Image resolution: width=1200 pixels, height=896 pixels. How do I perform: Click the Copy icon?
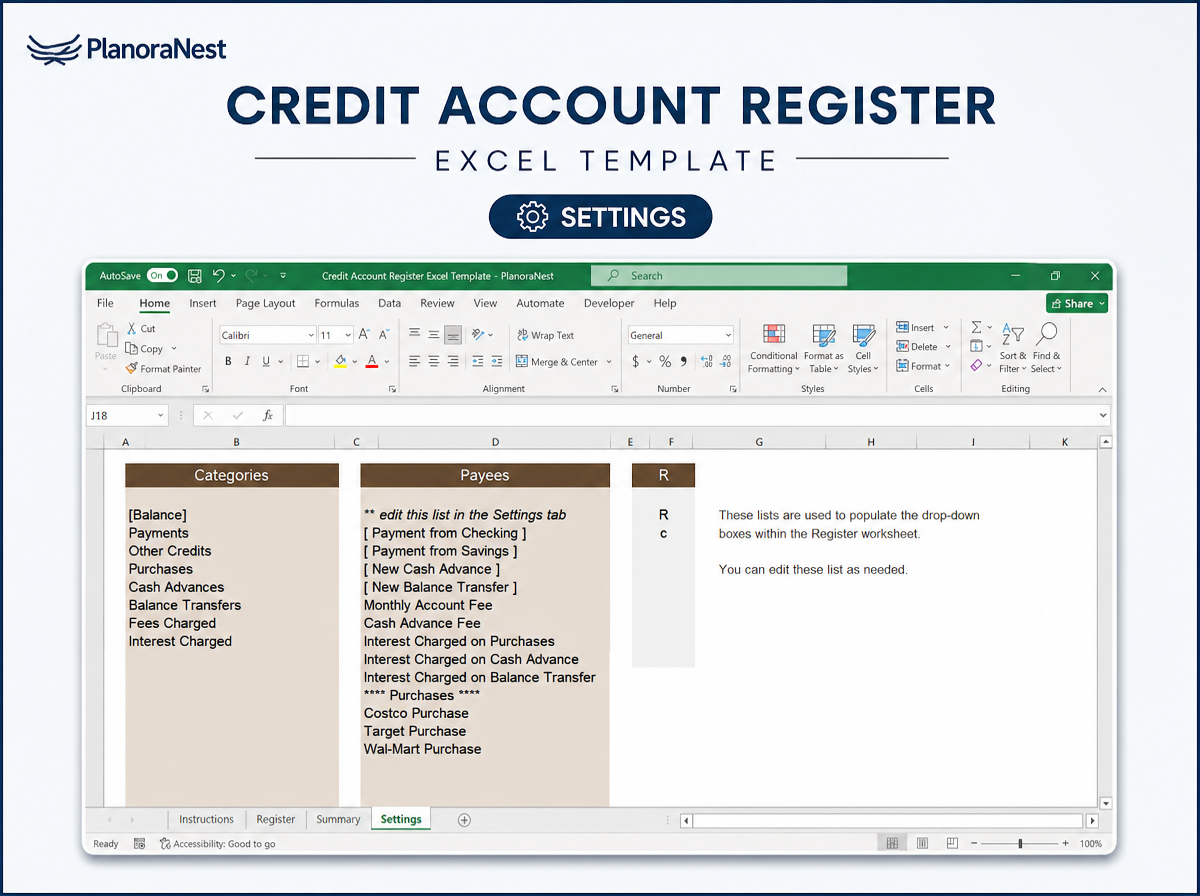coord(131,349)
